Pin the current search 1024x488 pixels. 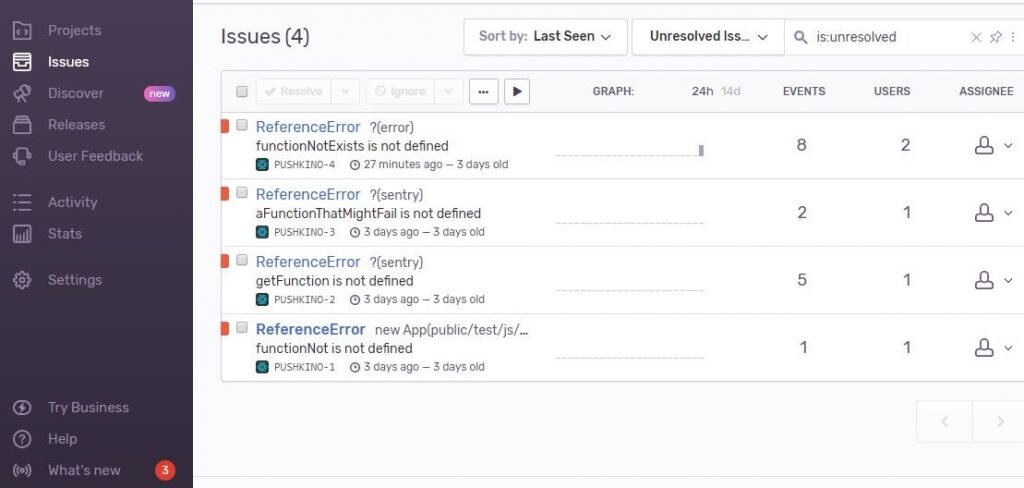pos(995,37)
